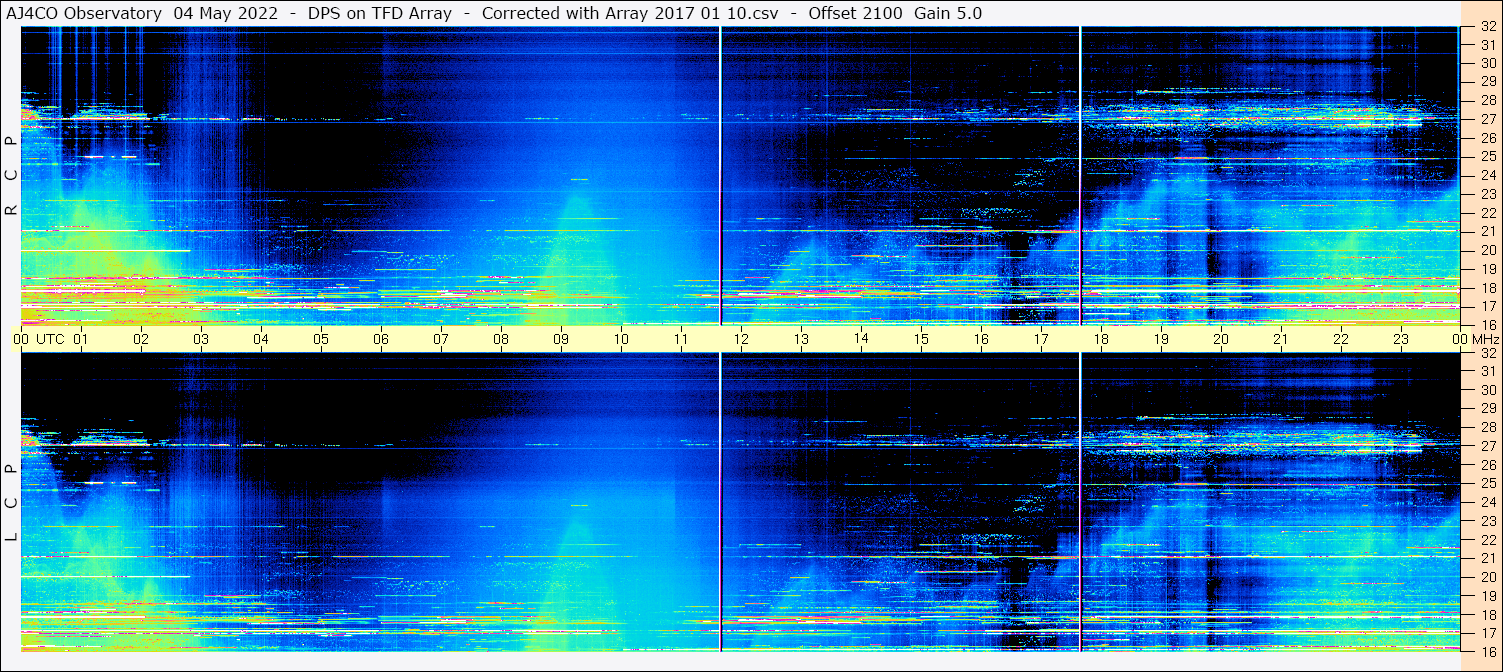The width and height of the screenshot is (1503, 672).
Task: Click hour "22" on the time axis
Action: coord(1341,339)
